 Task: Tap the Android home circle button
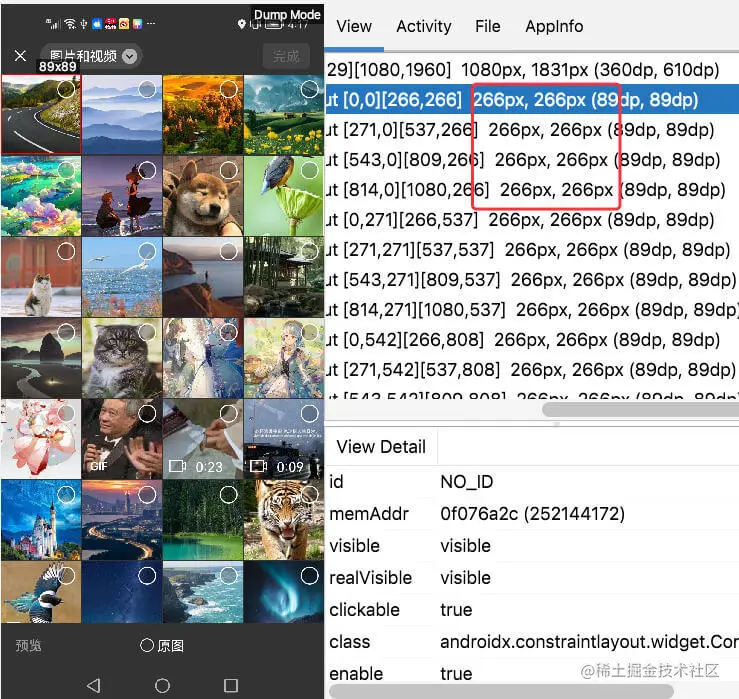(x=162, y=685)
